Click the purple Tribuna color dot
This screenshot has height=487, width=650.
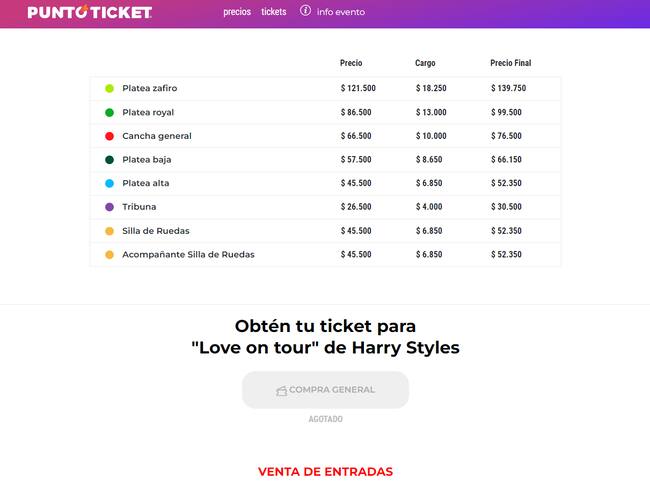pos(109,207)
